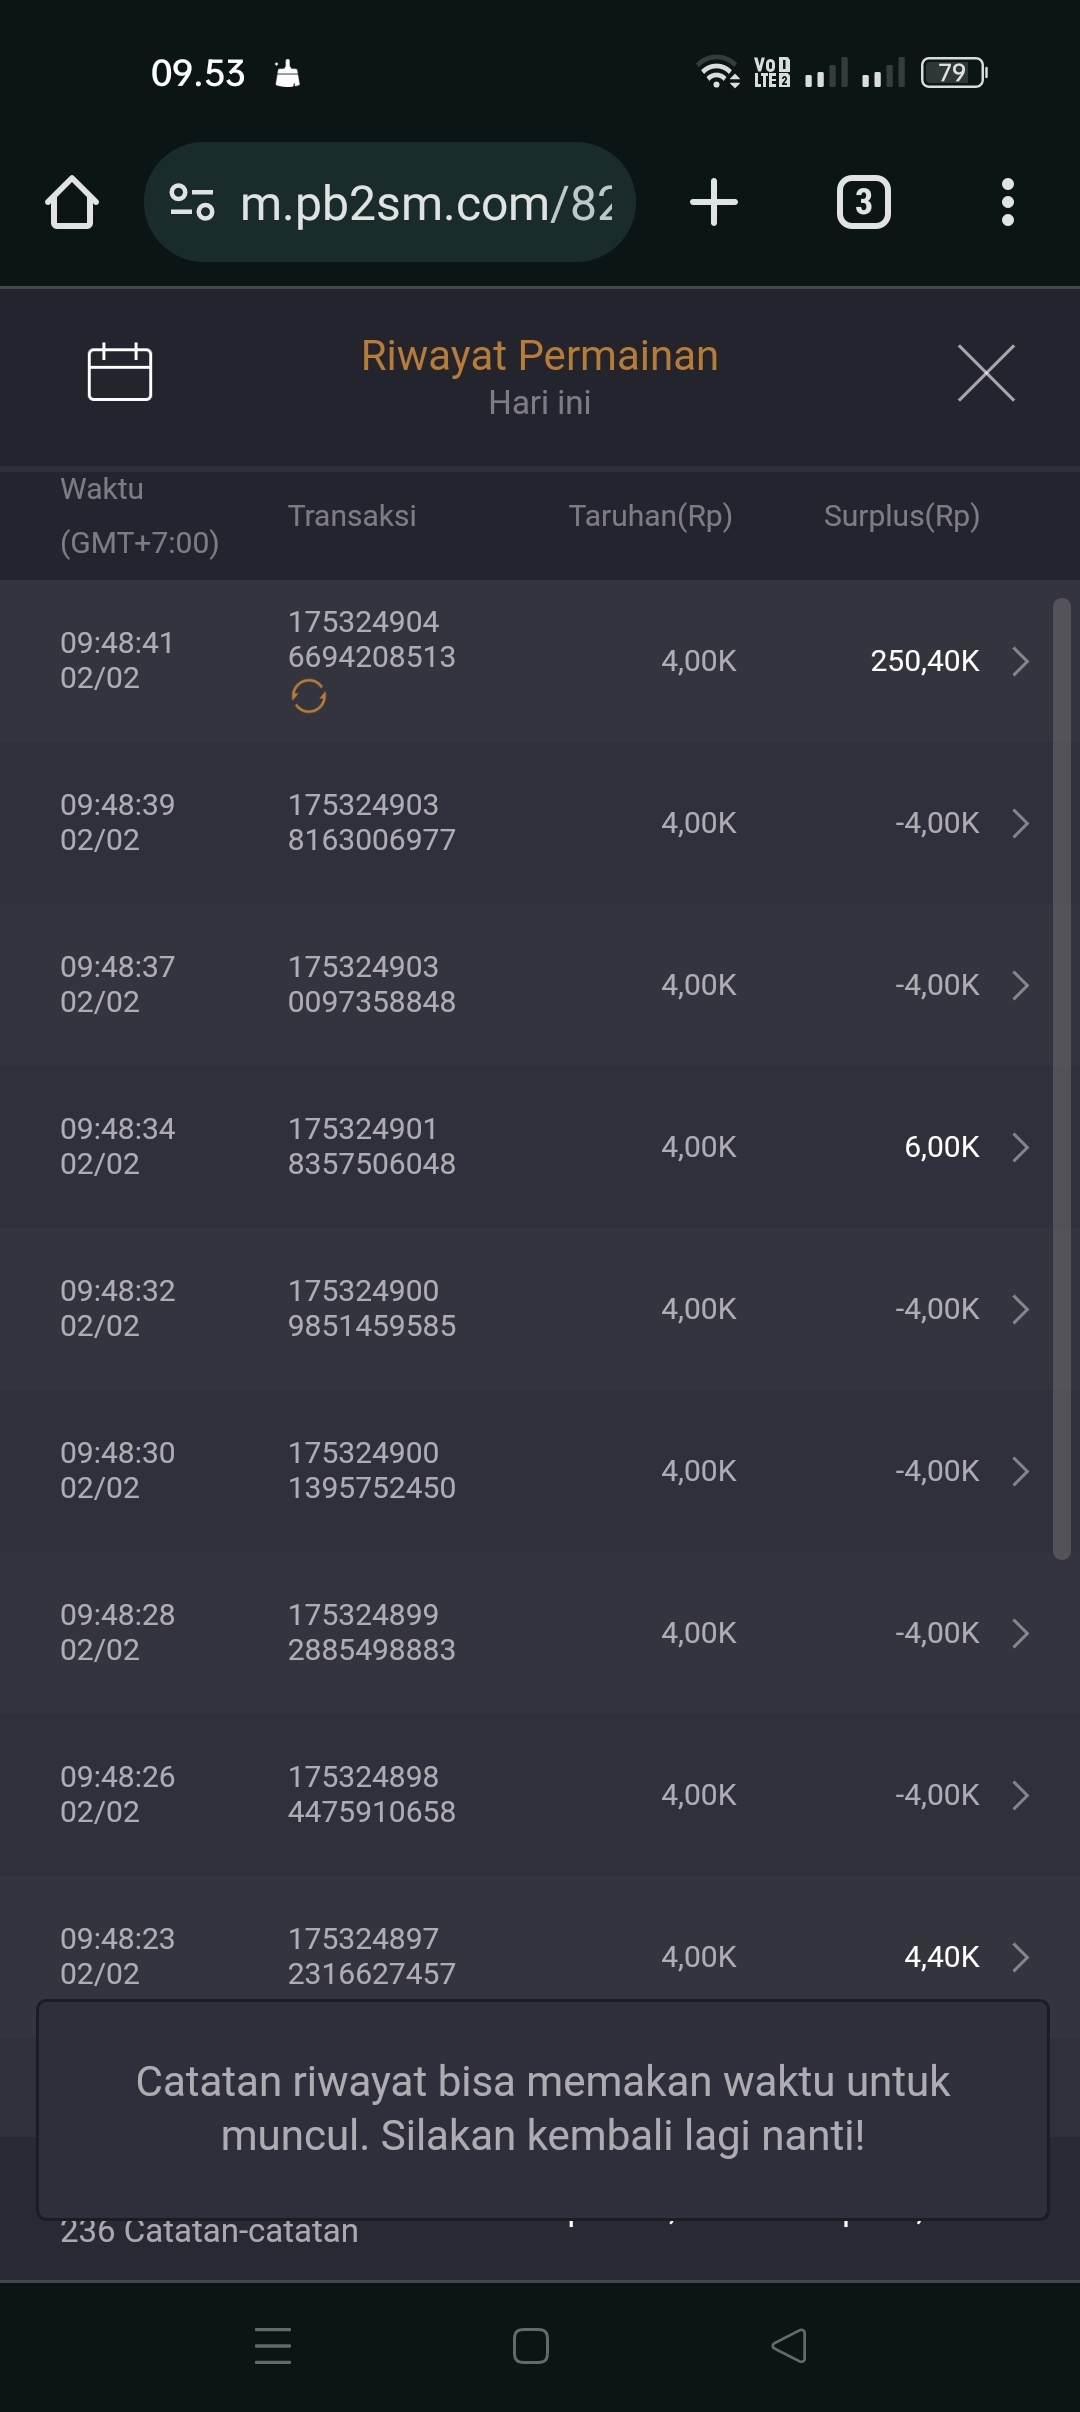
Task: Open the tab switcher showing 3 tabs
Action: pyautogui.click(x=863, y=202)
